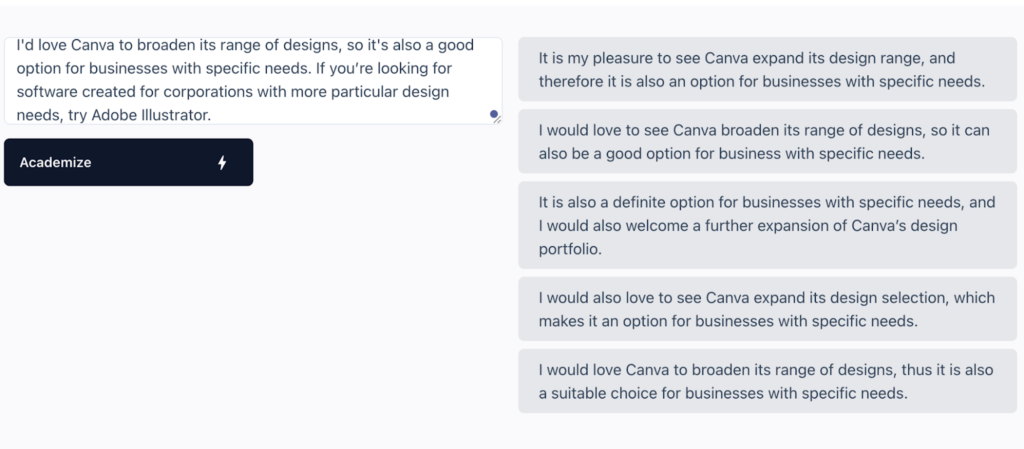Image resolution: width=1024 pixels, height=449 pixels.
Task: Select the "expand its design selection" suggestion
Action: click(x=767, y=309)
